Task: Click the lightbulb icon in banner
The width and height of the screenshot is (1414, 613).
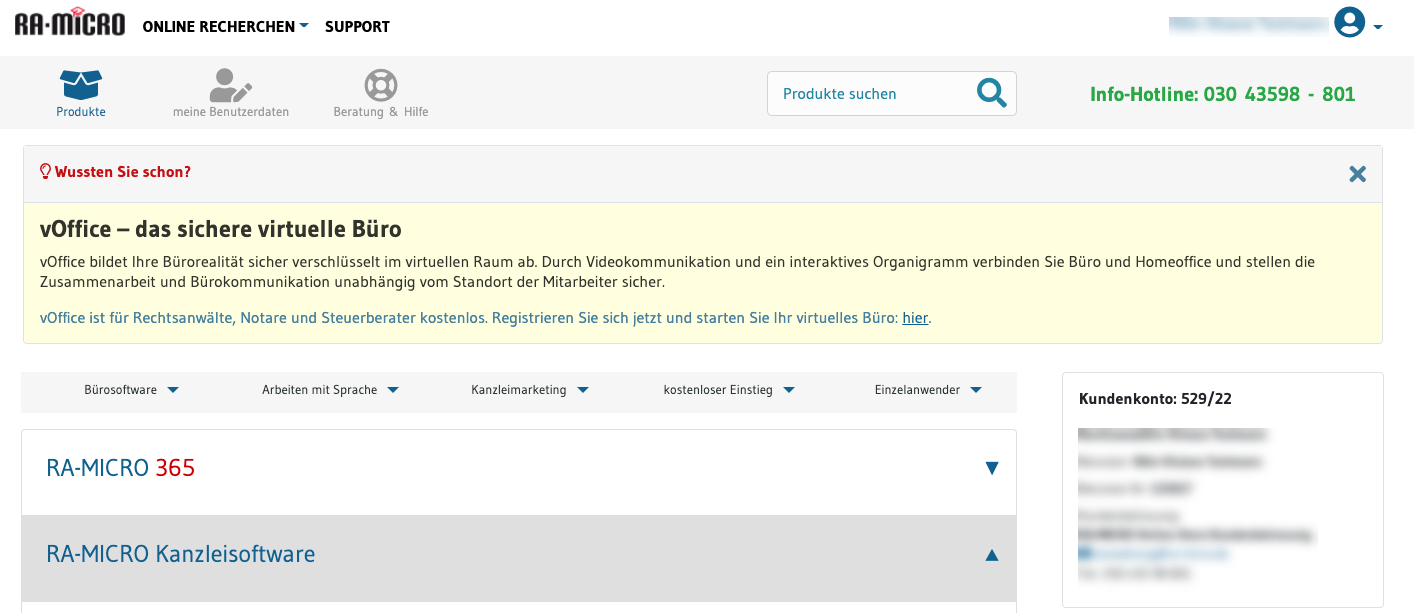Action: 45,171
